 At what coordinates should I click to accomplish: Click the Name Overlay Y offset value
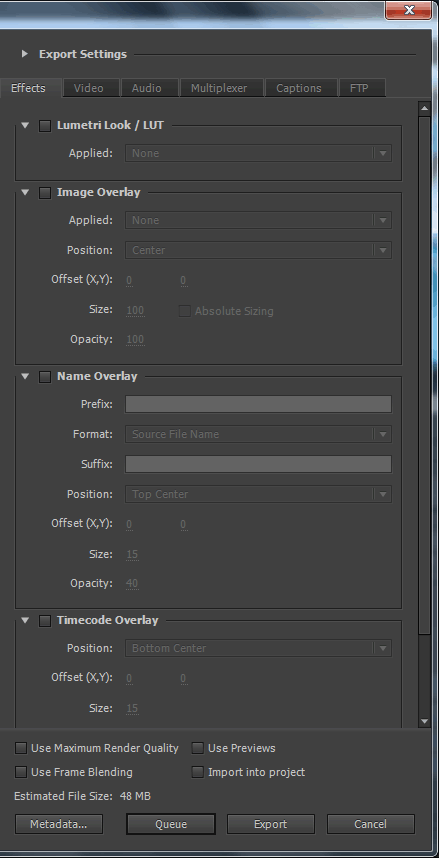pyautogui.click(x=183, y=524)
